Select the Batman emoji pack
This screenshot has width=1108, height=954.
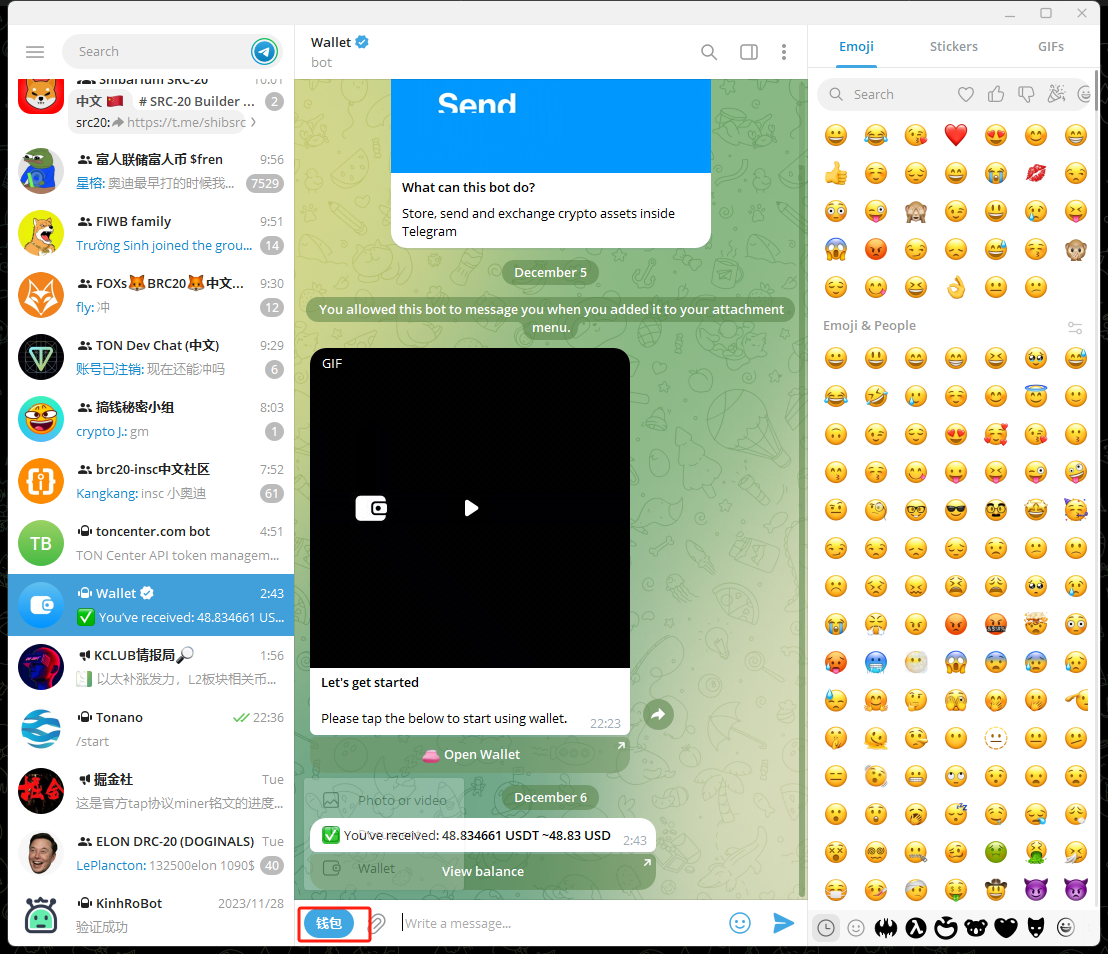point(885,927)
